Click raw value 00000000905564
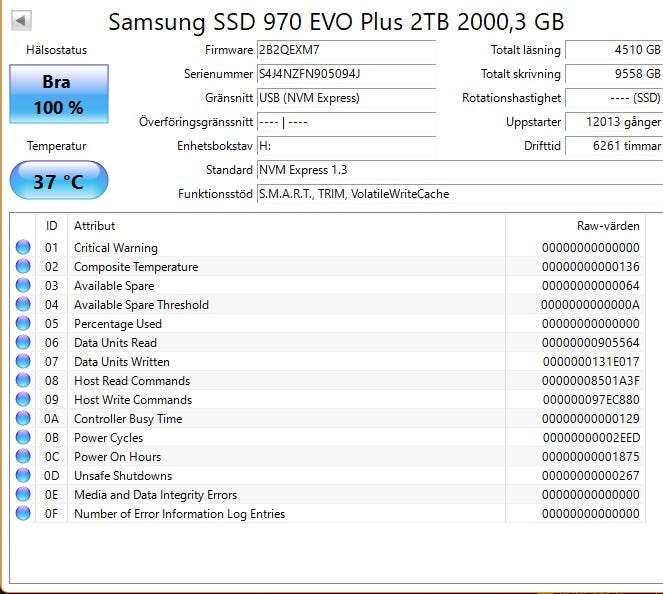The width and height of the screenshot is (663, 594). pos(591,343)
